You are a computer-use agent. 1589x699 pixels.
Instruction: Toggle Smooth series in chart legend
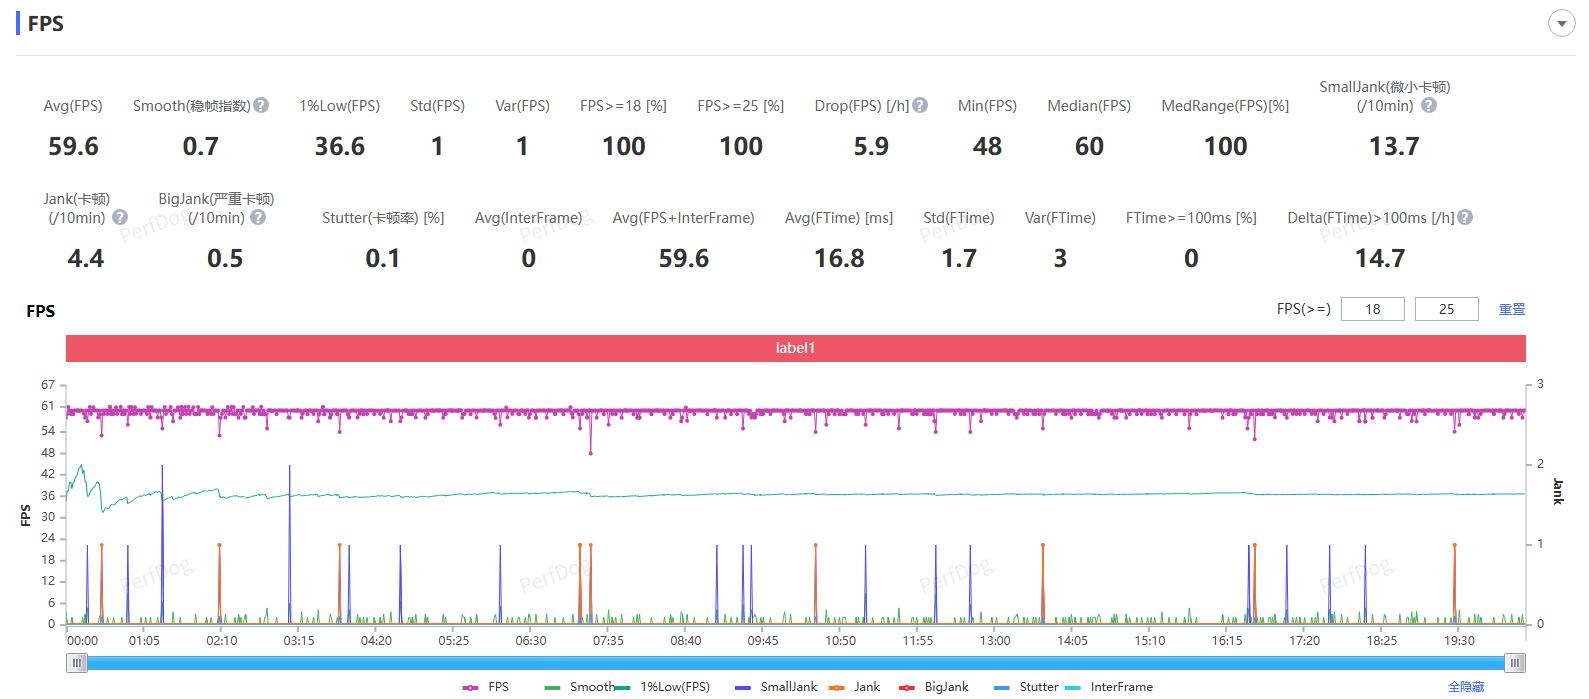tap(579, 687)
